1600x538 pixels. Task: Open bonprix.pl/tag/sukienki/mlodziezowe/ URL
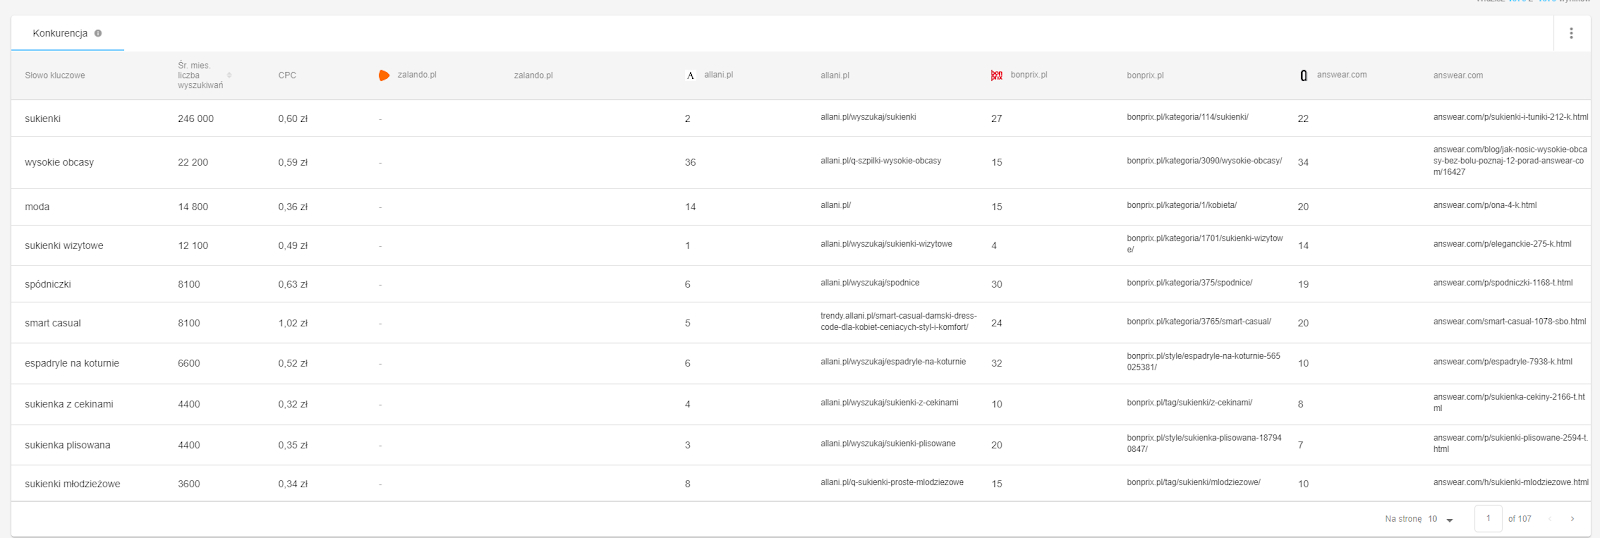click(x=1193, y=482)
